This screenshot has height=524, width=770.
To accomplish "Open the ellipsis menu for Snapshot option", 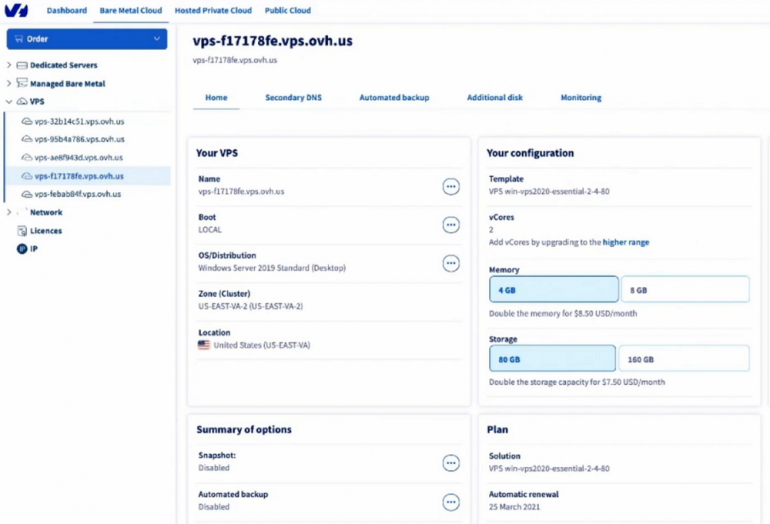I will tap(451, 463).
